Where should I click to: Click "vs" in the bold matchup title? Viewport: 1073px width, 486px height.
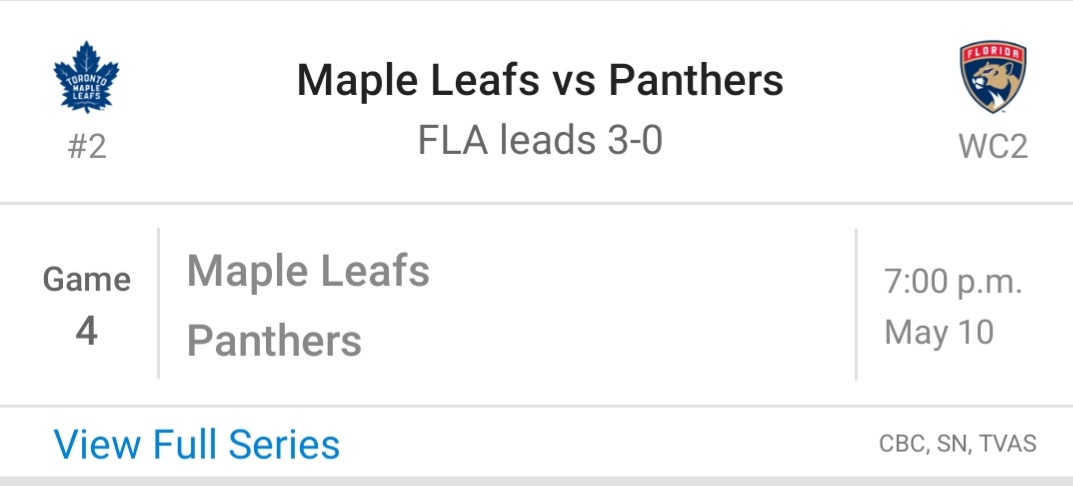tap(573, 80)
